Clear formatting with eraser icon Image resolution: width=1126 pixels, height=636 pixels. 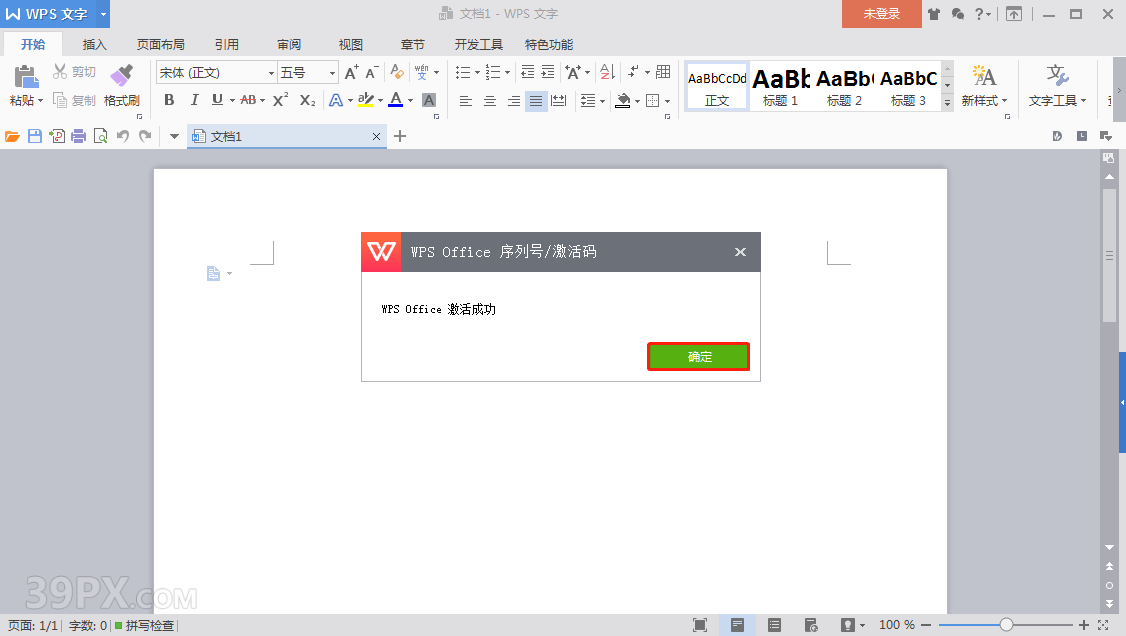pyautogui.click(x=396, y=73)
